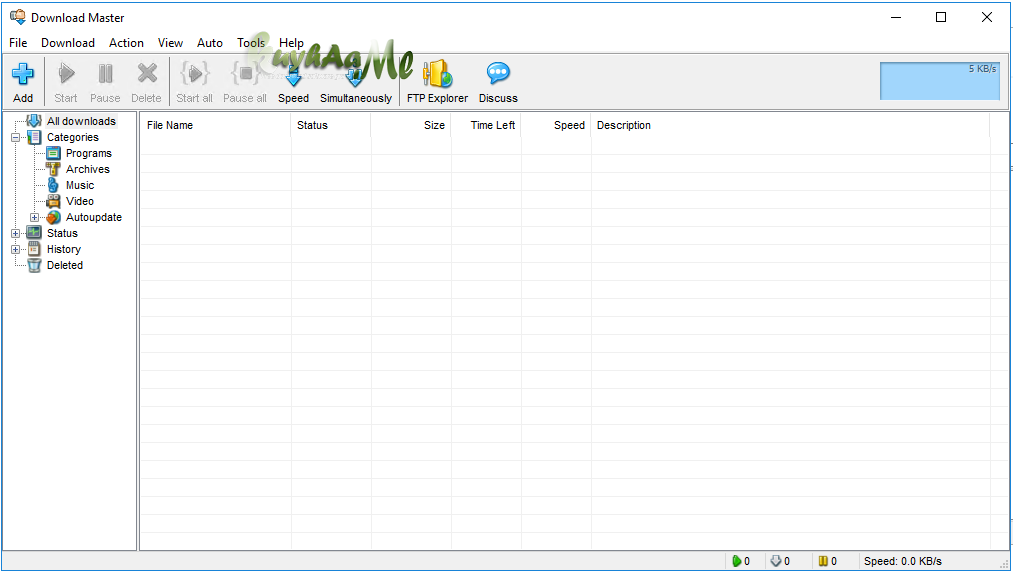
Task: Sort by Size column header
Action: [411, 125]
